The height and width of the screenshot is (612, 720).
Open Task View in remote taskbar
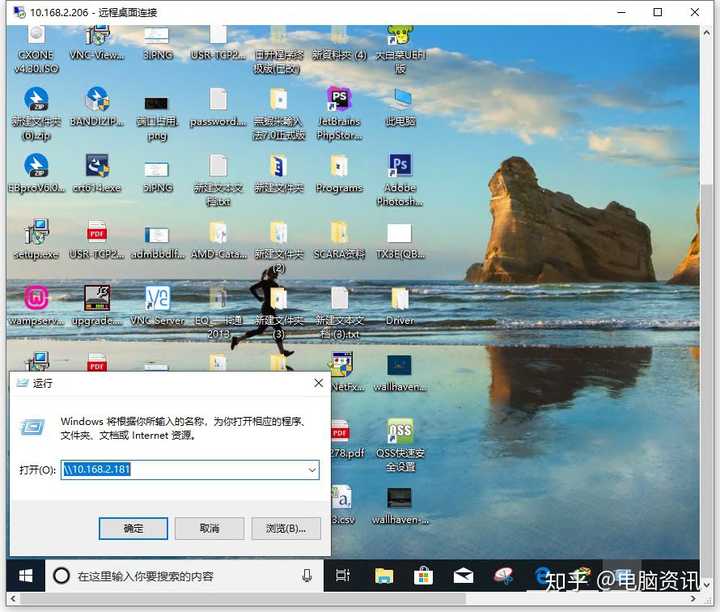click(x=343, y=575)
